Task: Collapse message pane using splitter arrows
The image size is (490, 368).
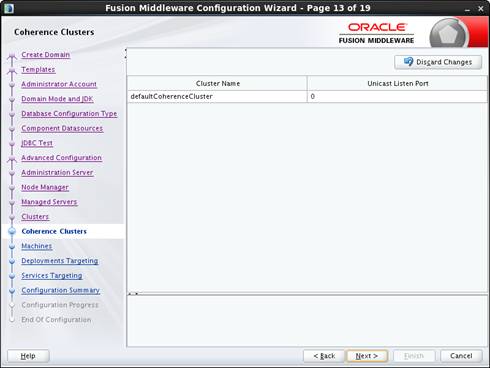Action: click(133, 294)
